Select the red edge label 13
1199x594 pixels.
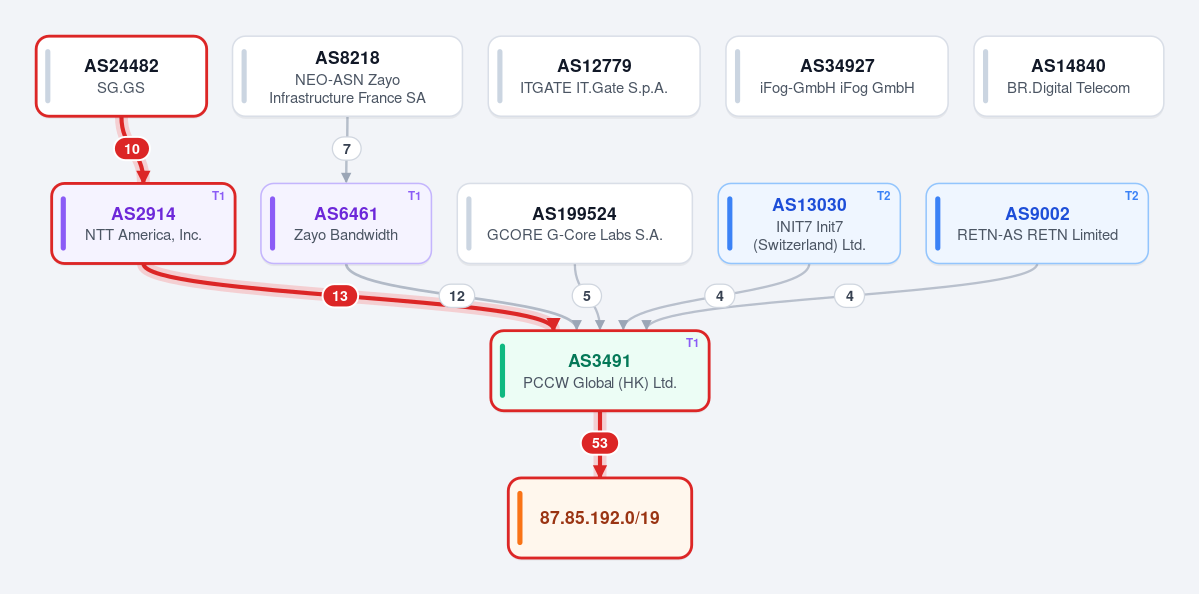(x=340, y=296)
